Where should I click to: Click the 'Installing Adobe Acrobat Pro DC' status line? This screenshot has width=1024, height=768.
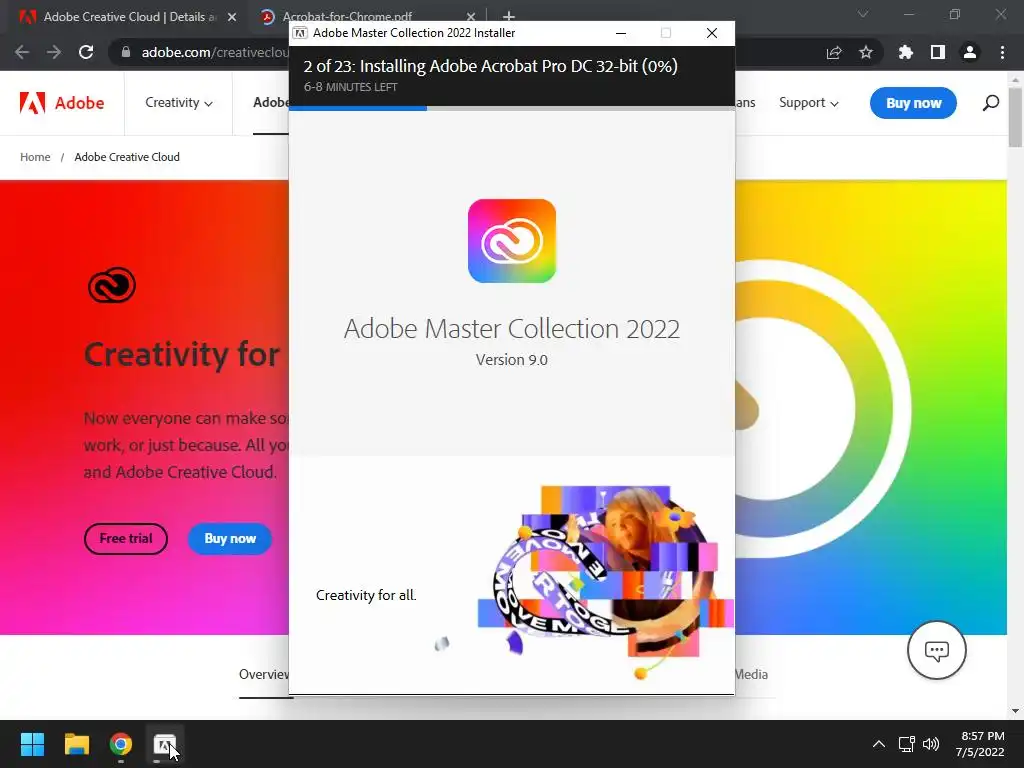tap(490, 66)
